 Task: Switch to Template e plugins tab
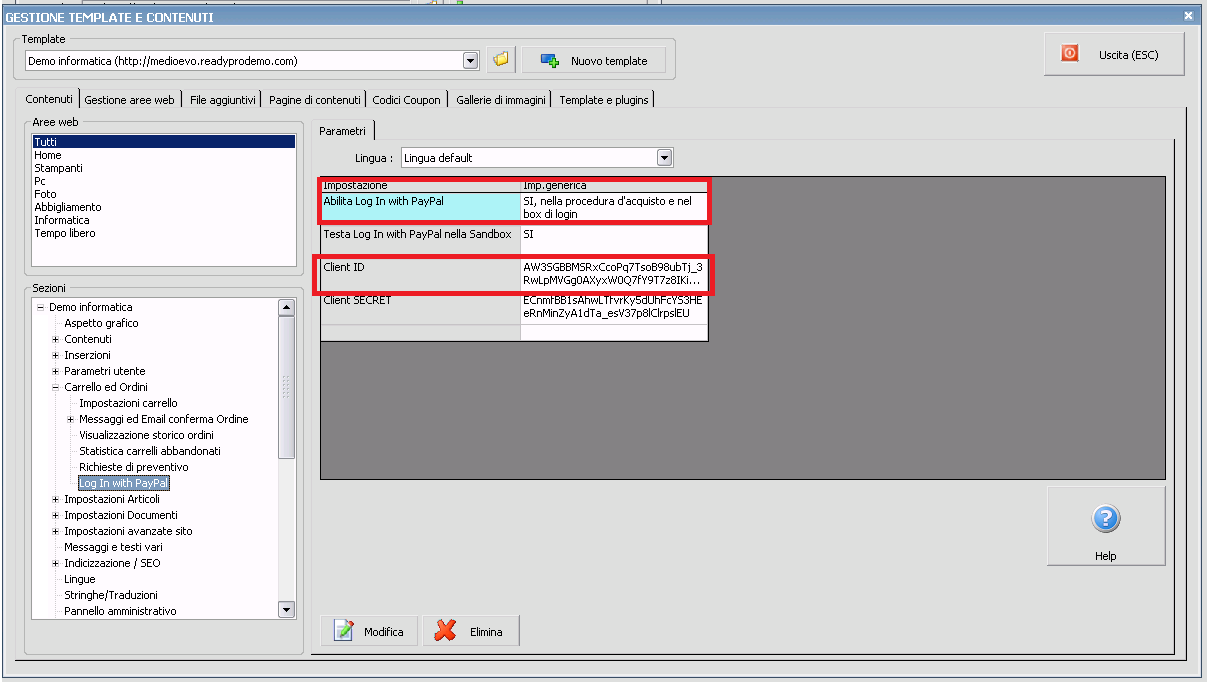[x=604, y=100]
